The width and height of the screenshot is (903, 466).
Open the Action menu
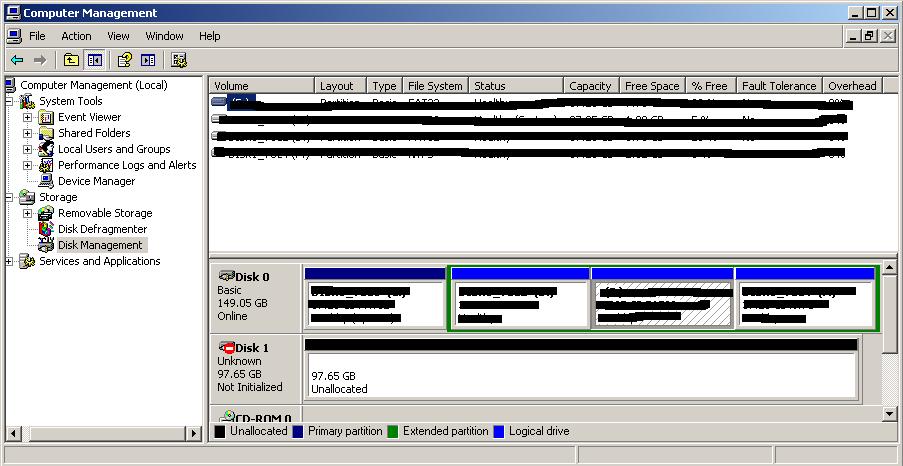(x=76, y=36)
